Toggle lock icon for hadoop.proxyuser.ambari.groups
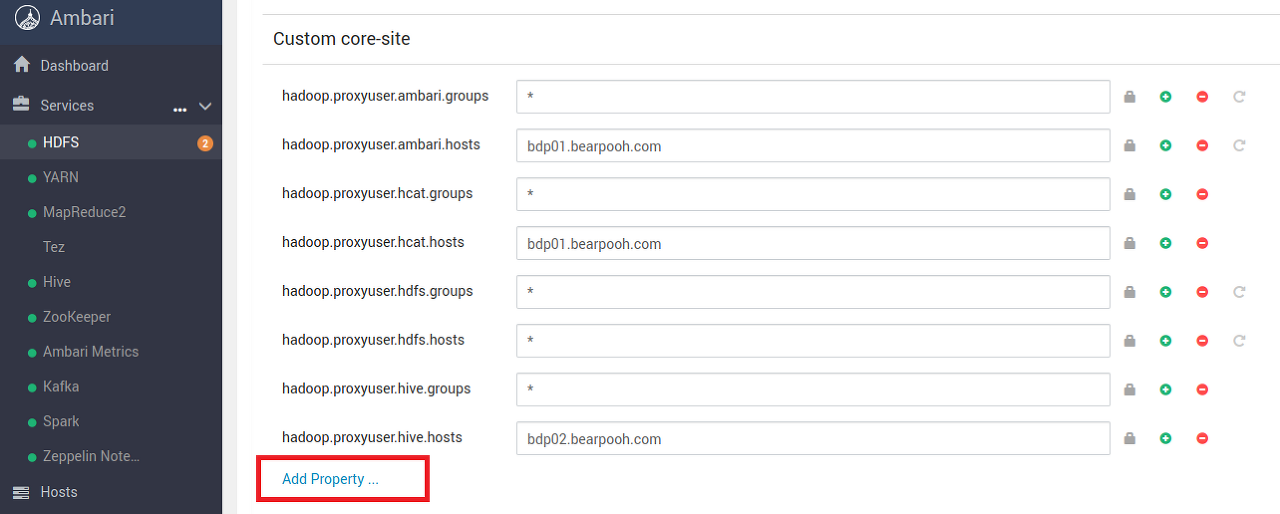Image resolution: width=1280 pixels, height=514 pixels. [1129, 97]
